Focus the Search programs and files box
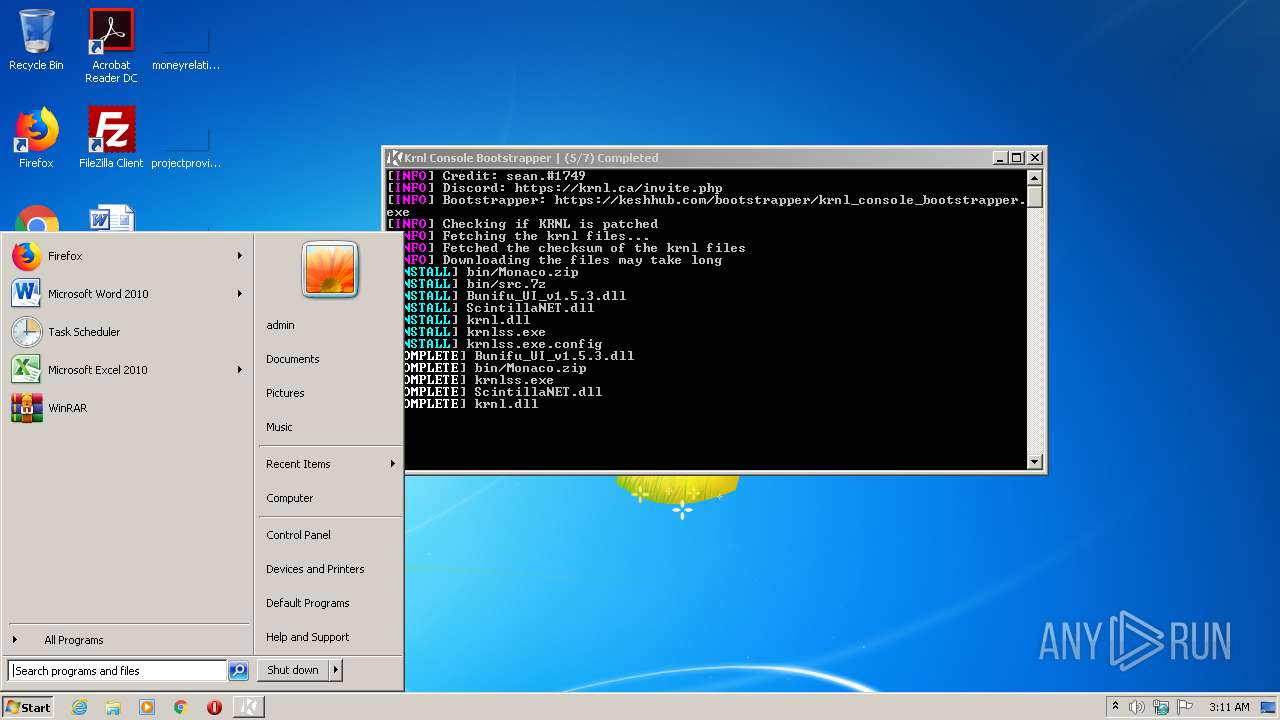 pyautogui.click(x=118, y=671)
